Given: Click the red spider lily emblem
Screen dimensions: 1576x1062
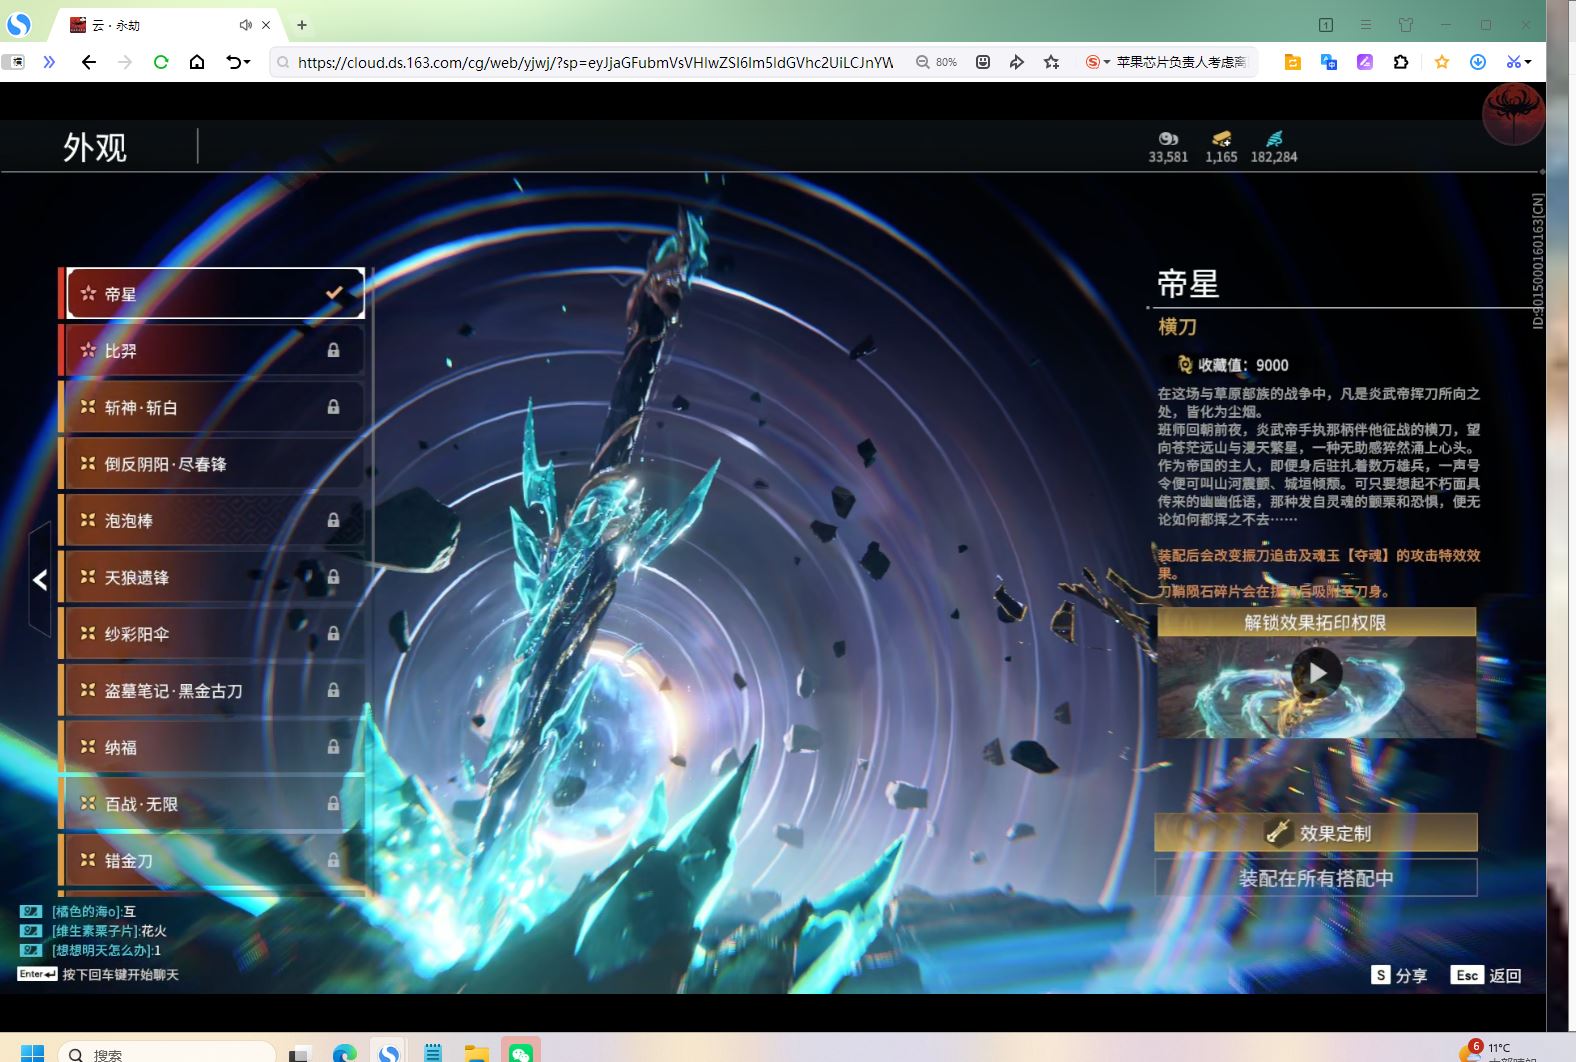Looking at the screenshot, I should 1513,112.
